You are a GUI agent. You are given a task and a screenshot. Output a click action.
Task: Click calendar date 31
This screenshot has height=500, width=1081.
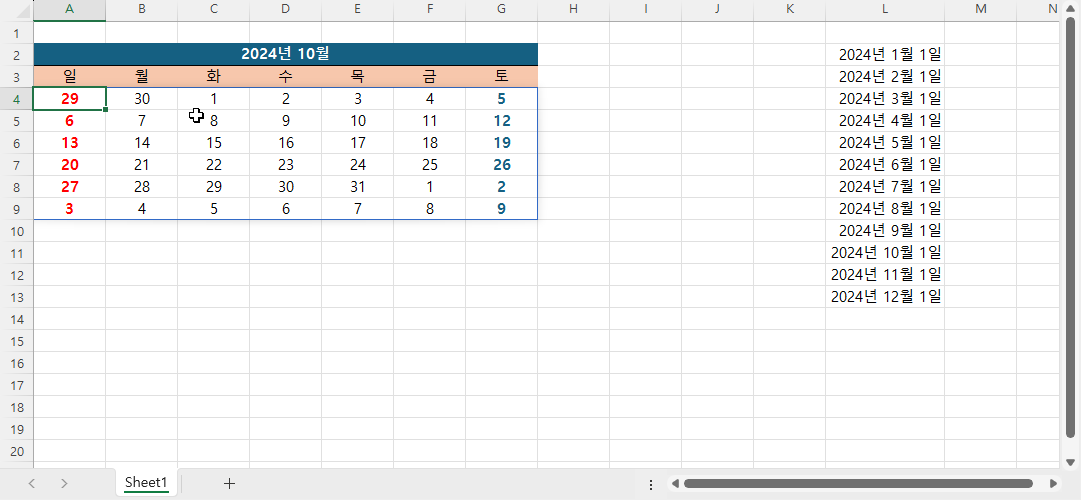358,187
